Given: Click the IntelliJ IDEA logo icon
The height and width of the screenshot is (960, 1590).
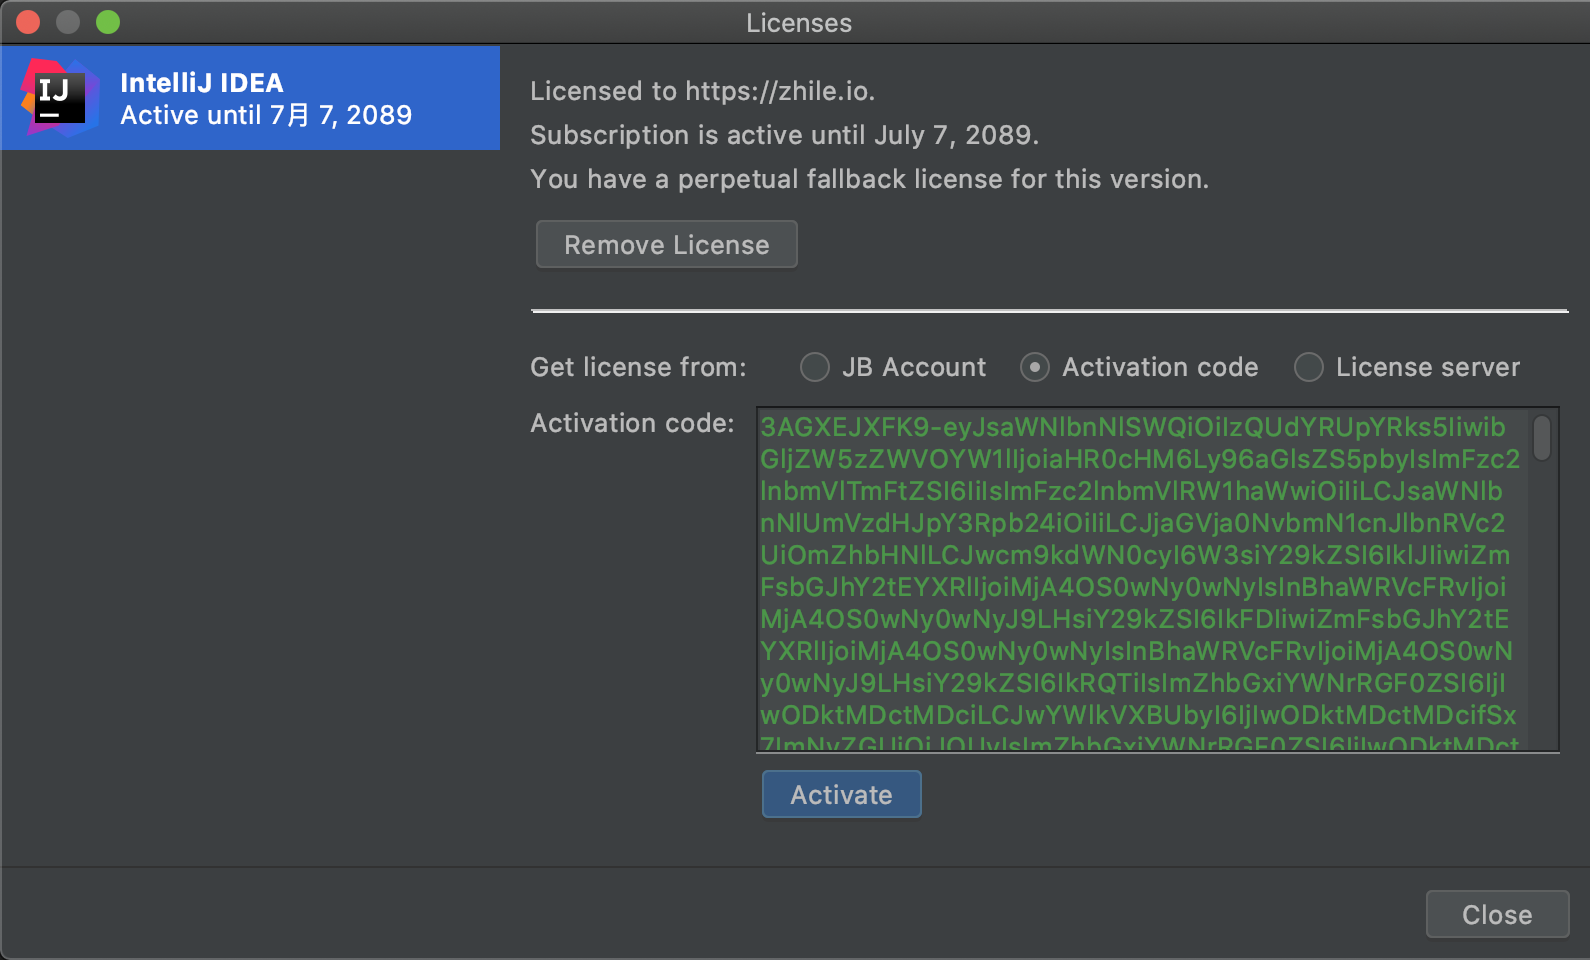Looking at the screenshot, I should (x=59, y=98).
